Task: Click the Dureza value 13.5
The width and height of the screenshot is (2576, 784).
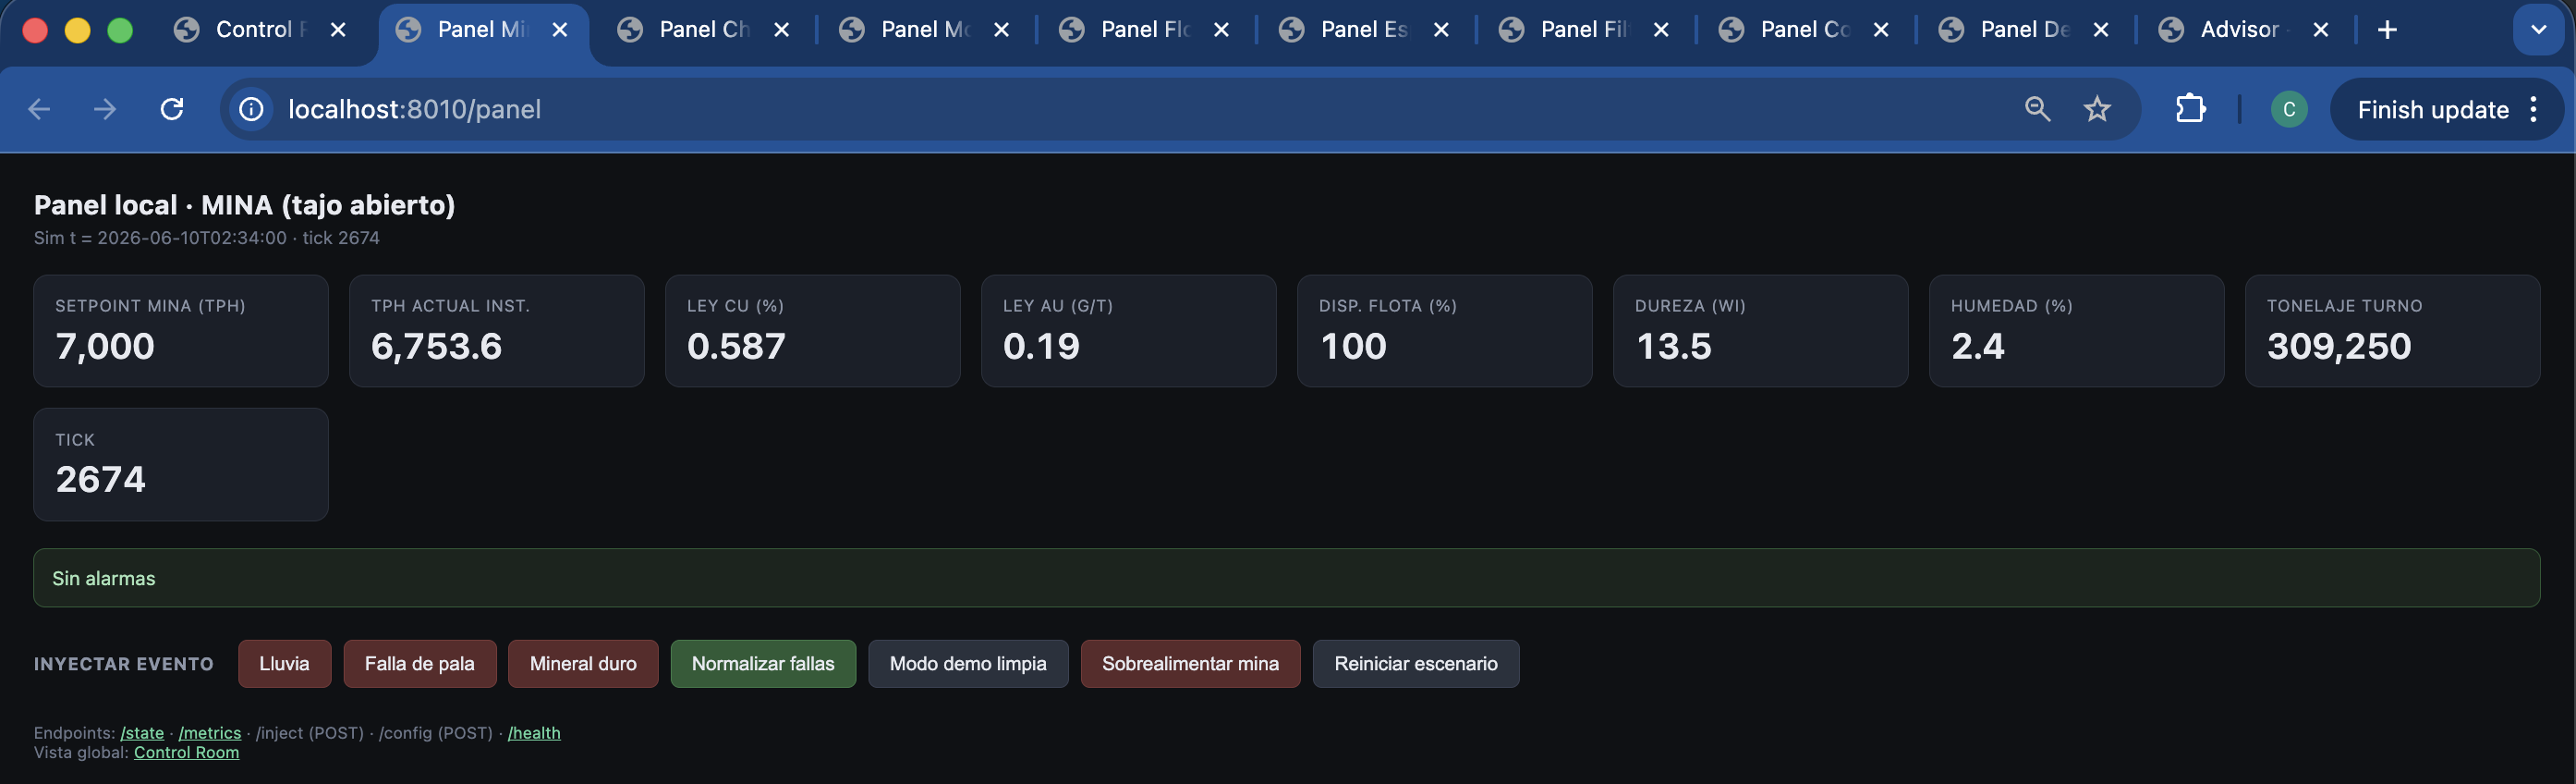Action: coord(1673,346)
